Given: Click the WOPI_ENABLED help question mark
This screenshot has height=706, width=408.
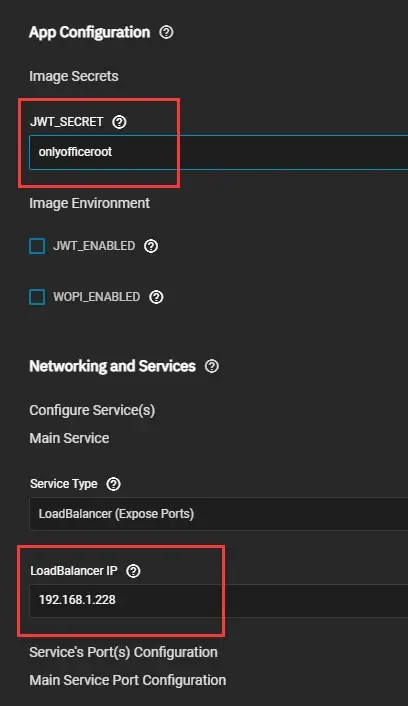Looking at the screenshot, I should pos(156,297).
